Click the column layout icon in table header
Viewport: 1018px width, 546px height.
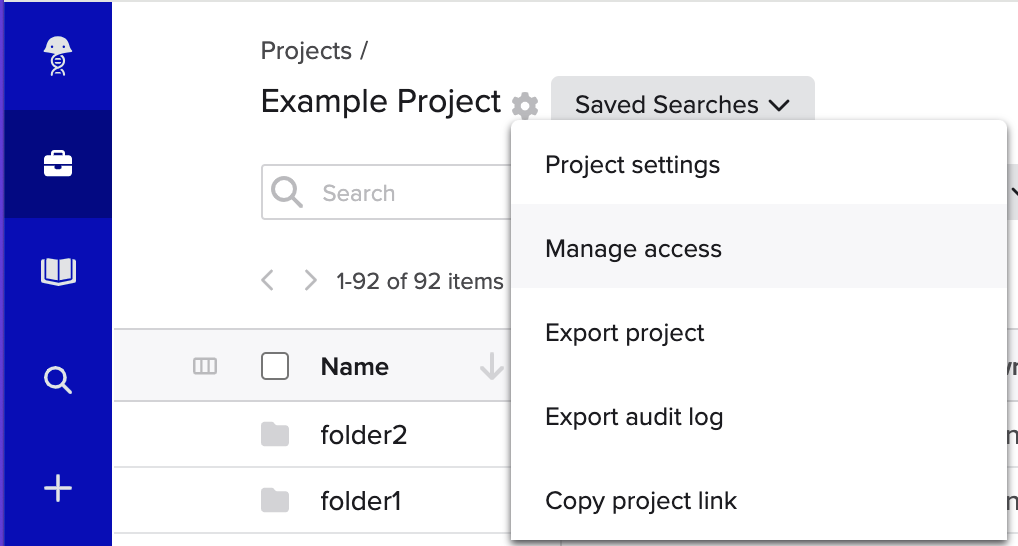click(x=204, y=367)
